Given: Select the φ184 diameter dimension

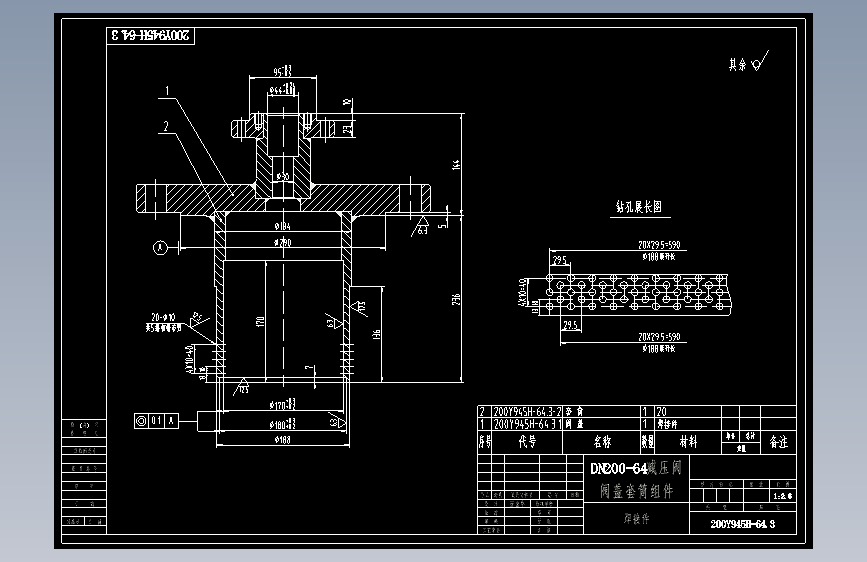Looking at the screenshot, I should (x=283, y=226).
